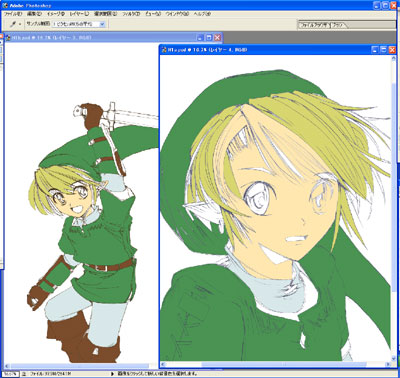Switch to the File Browser palette-well tab

tap(315, 25)
